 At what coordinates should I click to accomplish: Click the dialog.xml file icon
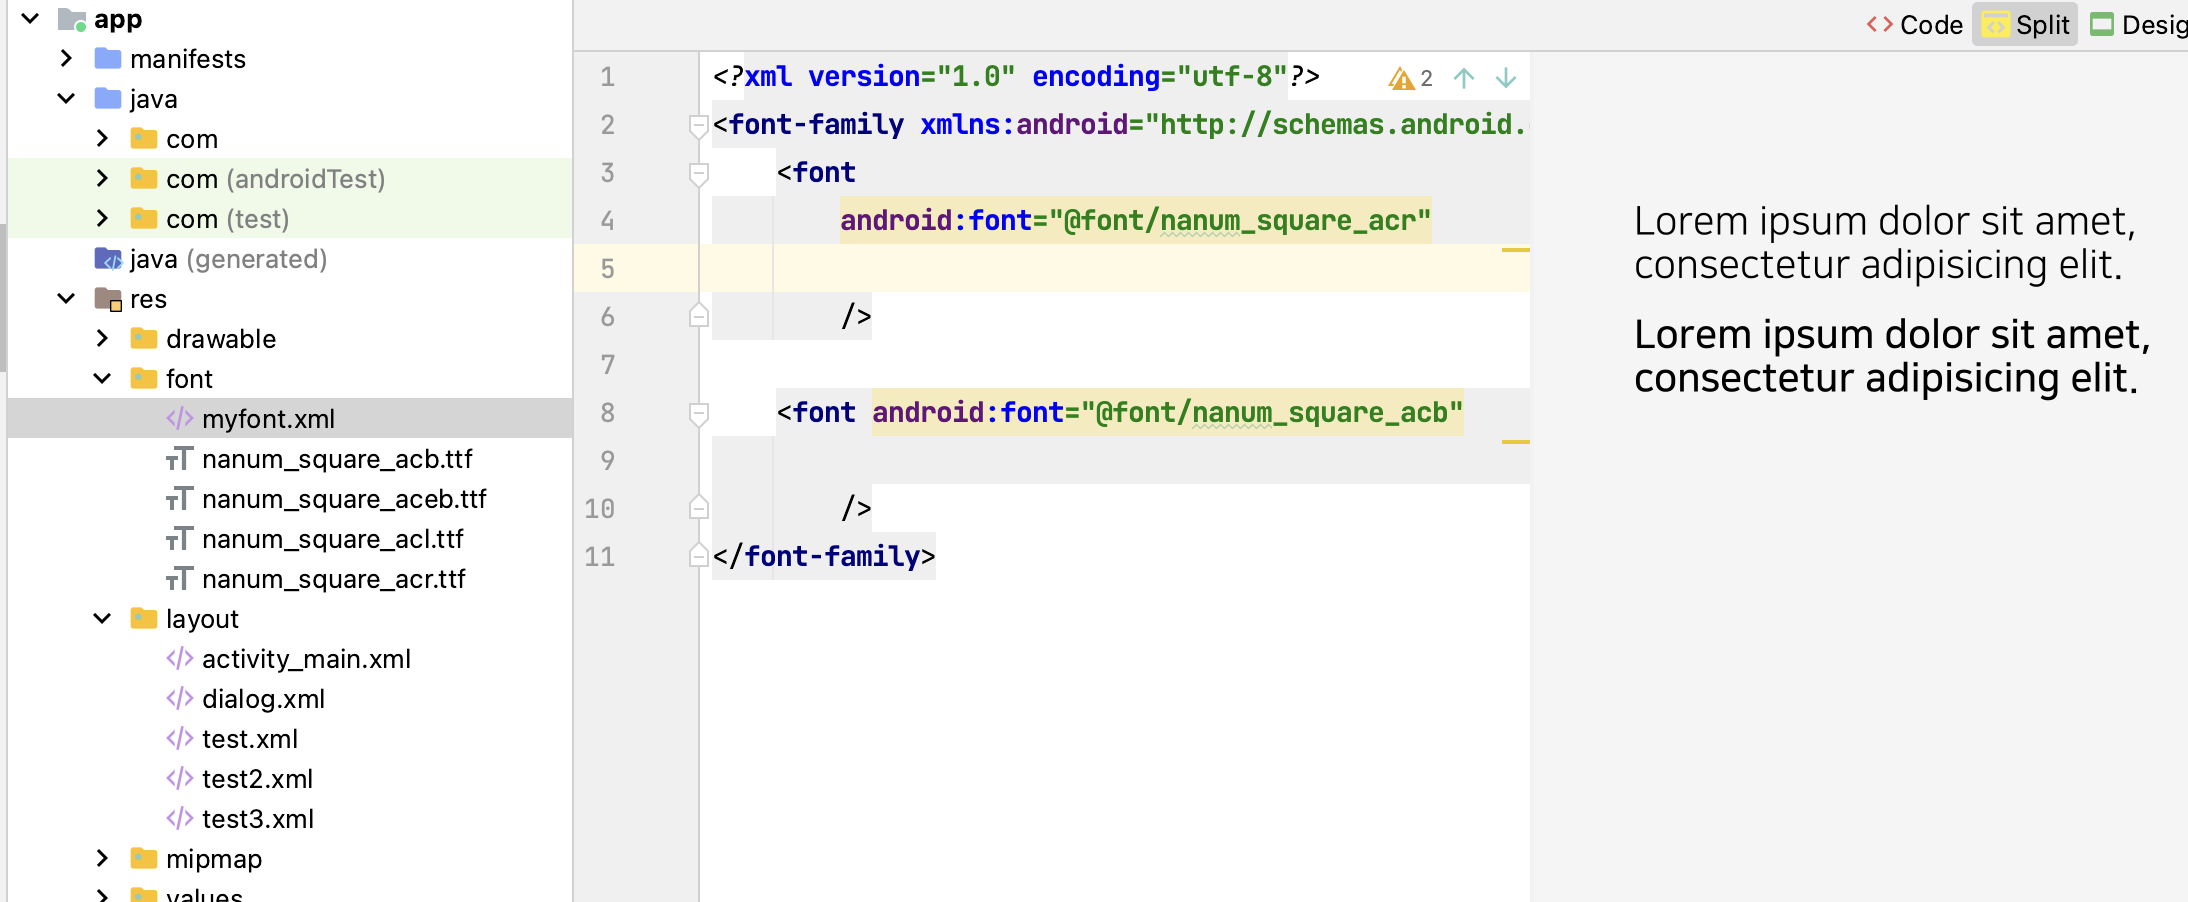pyautogui.click(x=180, y=698)
